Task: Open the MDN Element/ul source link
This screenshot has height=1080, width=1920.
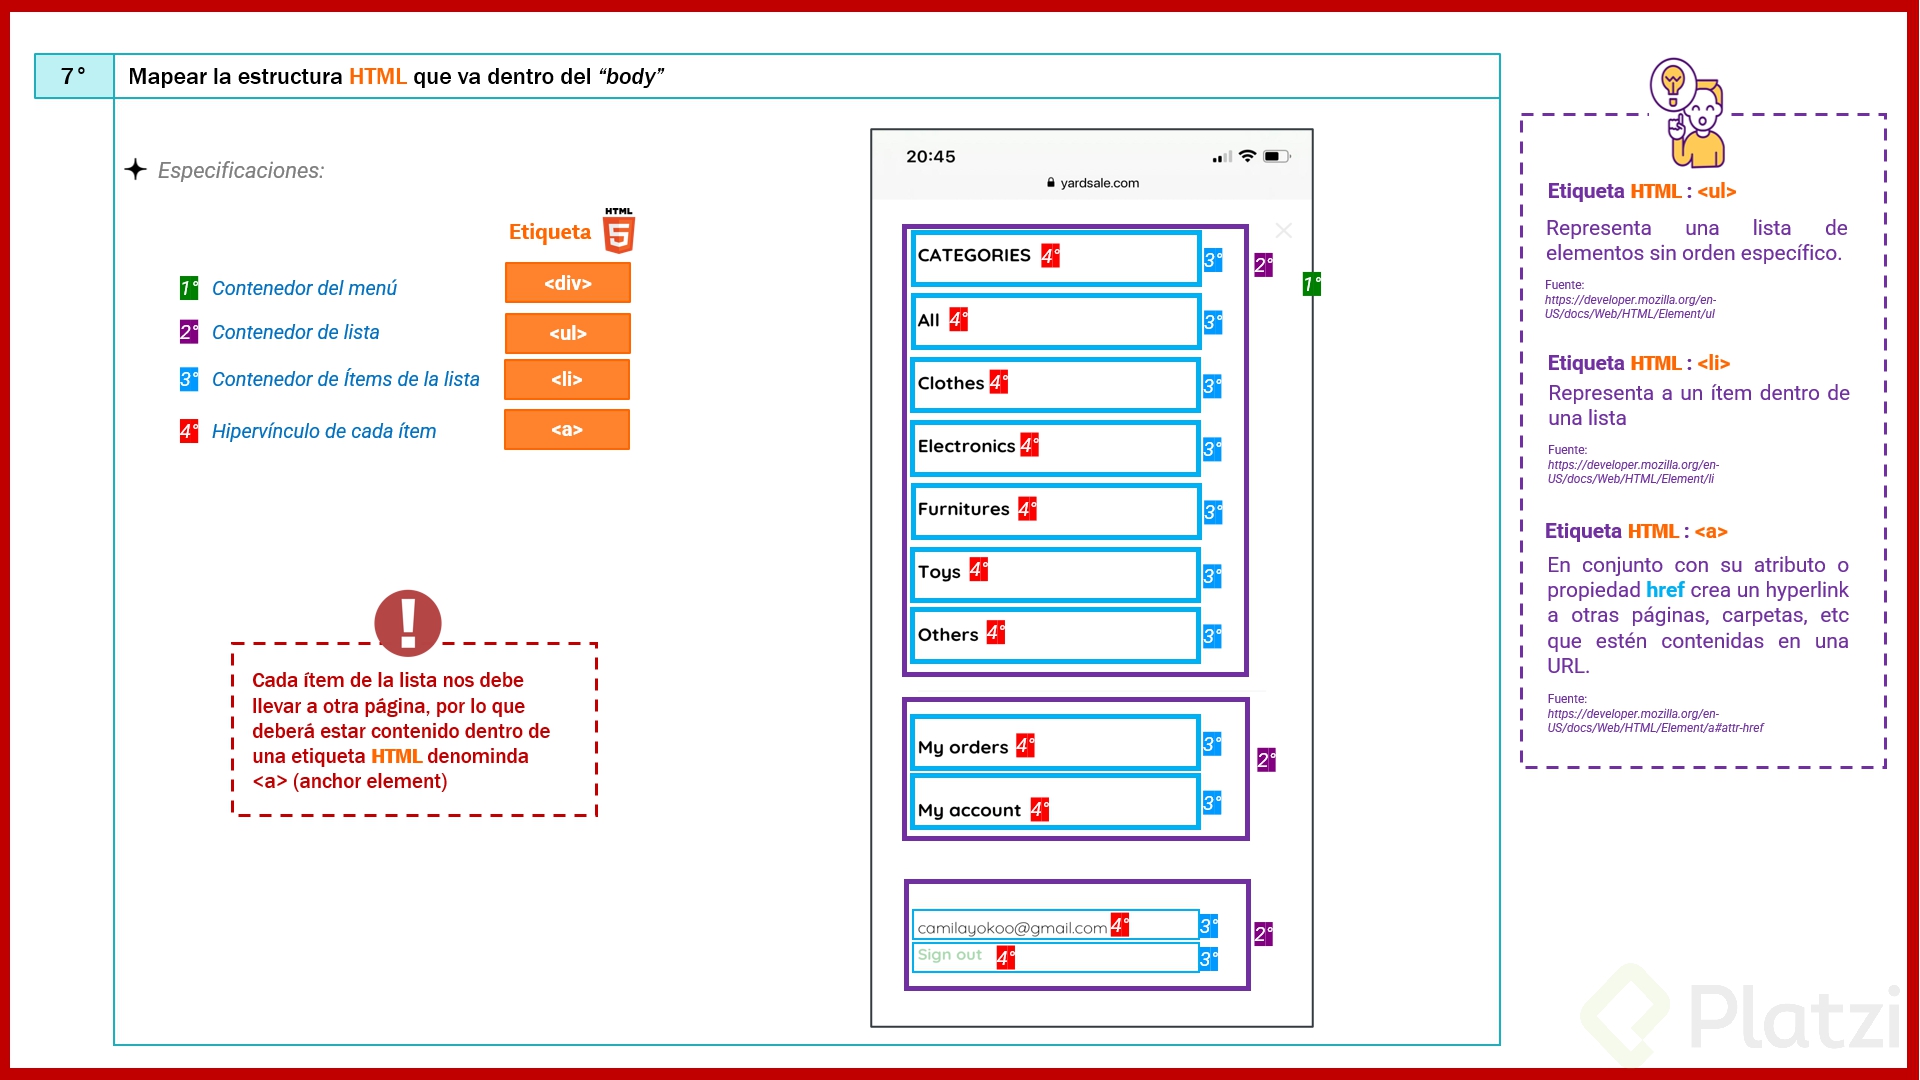Action: pyautogui.click(x=1630, y=306)
